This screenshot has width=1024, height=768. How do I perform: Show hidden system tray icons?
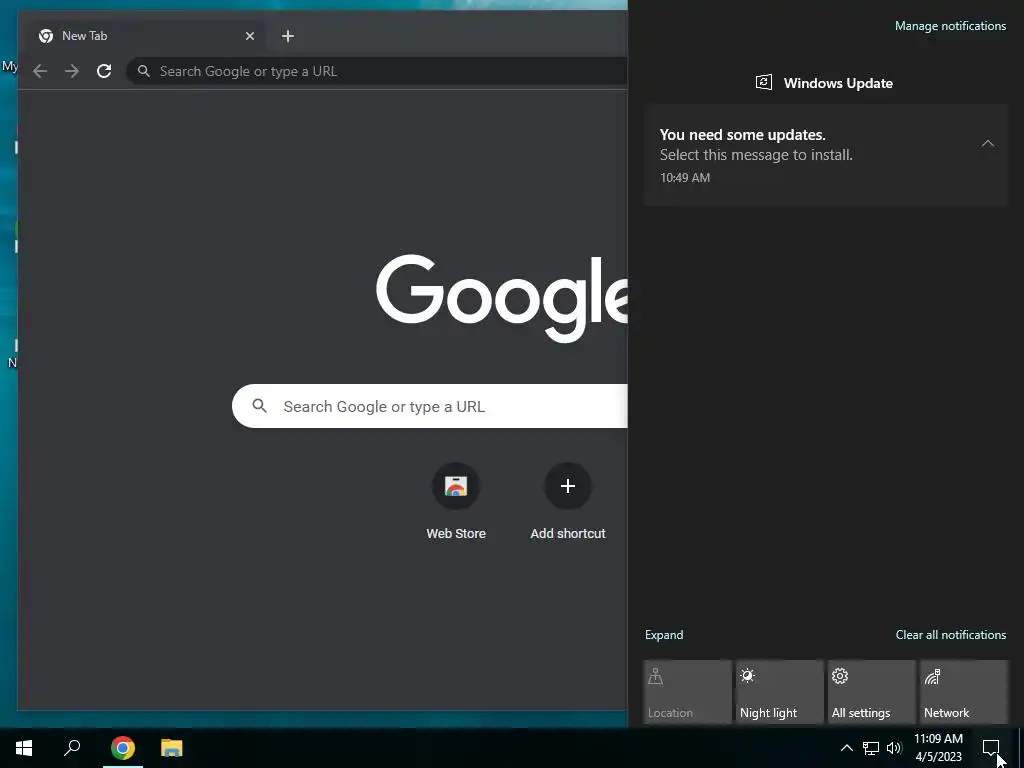click(846, 748)
